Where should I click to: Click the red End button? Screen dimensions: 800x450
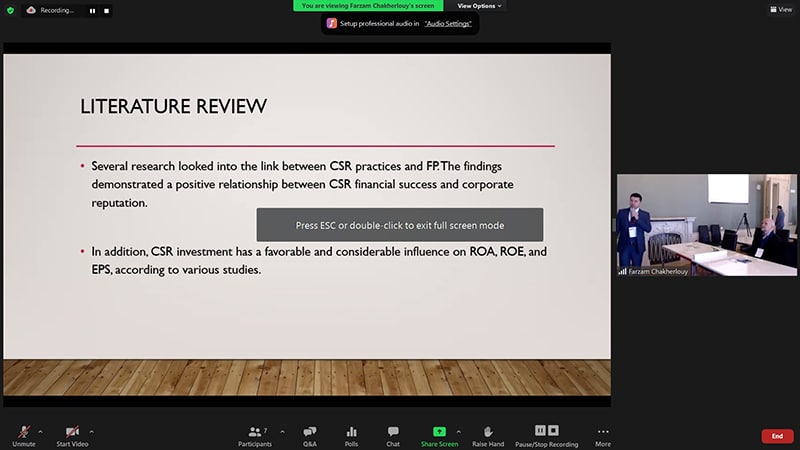click(x=777, y=436)
